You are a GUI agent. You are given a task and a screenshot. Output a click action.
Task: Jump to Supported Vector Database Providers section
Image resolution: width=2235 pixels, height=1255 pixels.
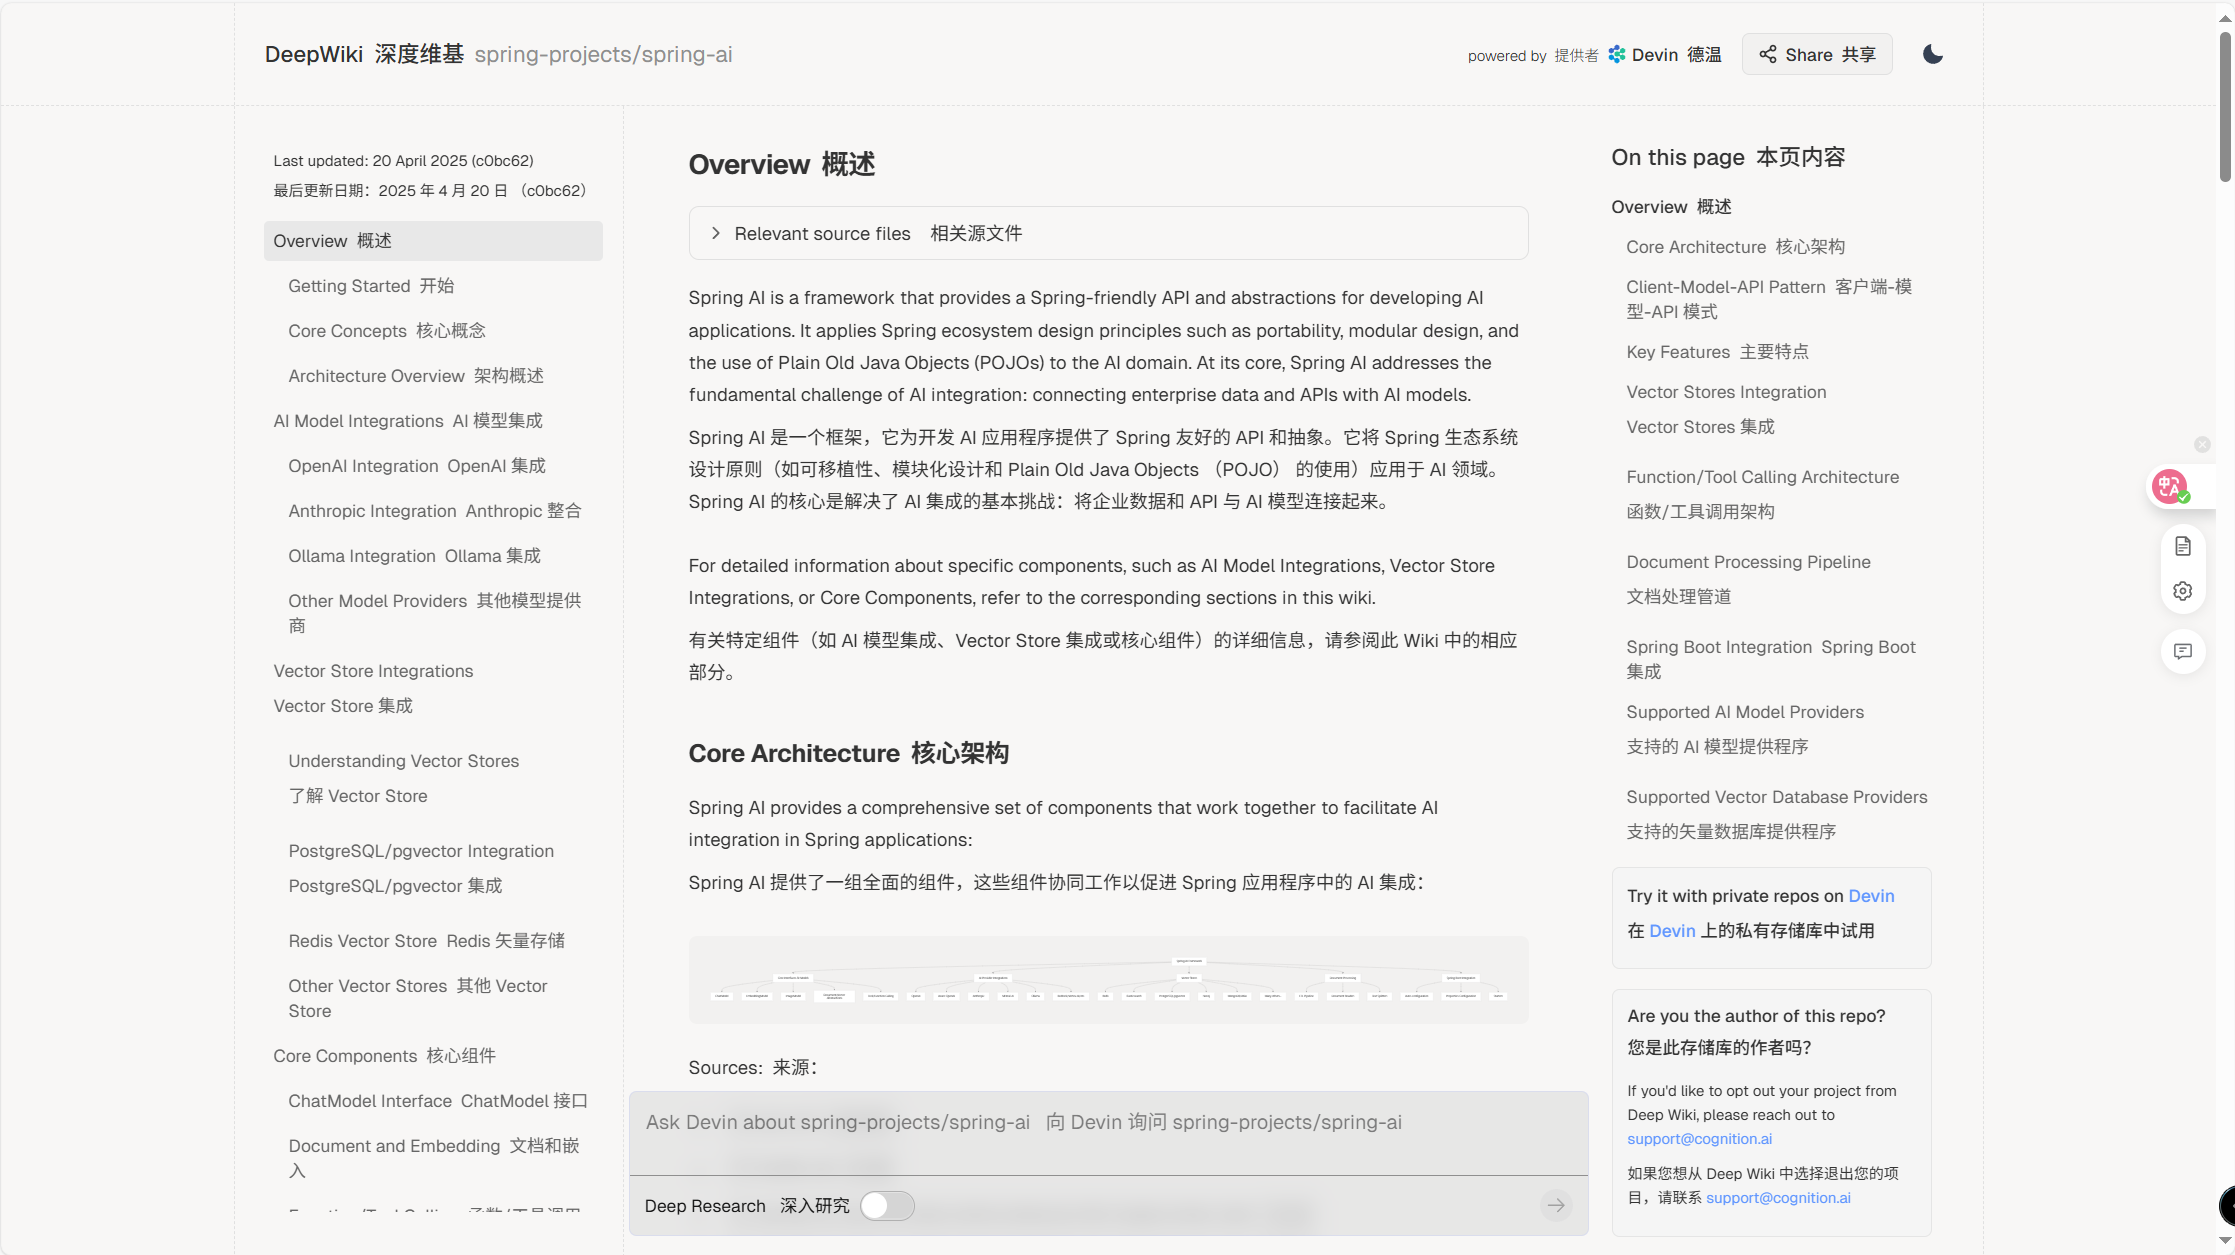click(1776, 814)
